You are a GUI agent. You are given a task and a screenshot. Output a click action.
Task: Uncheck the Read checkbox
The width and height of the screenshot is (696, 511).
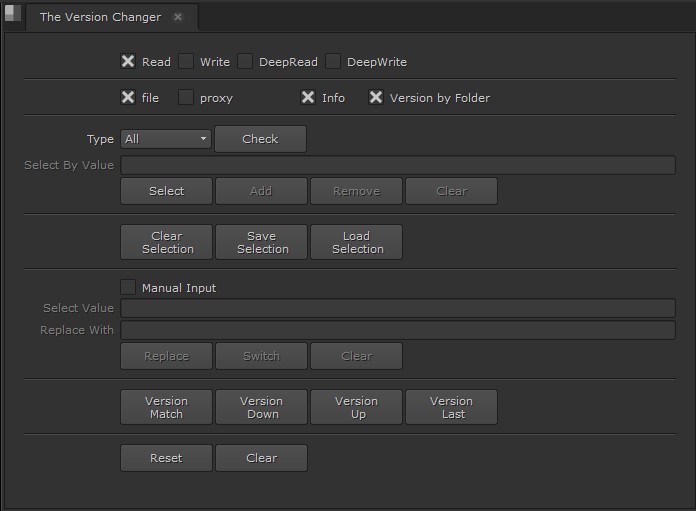128,62
